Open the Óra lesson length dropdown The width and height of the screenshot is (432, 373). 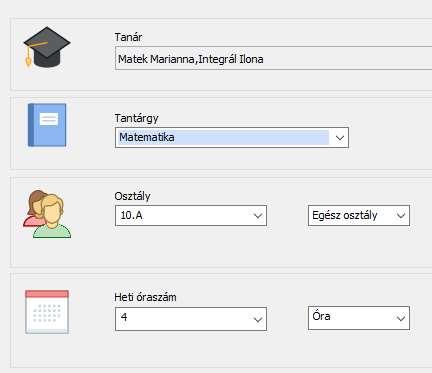[x=359, y=318]
